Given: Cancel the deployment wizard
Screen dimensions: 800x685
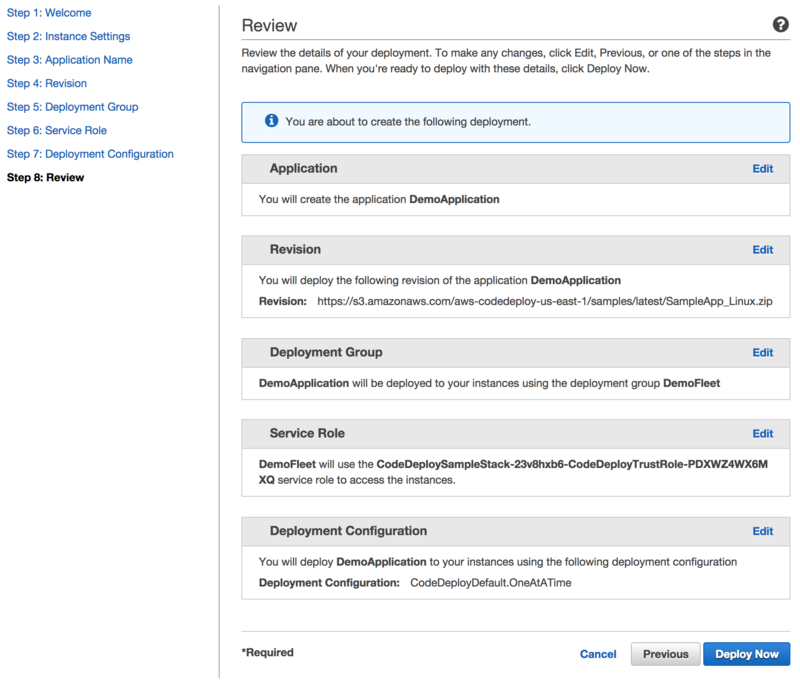Looking at the screenshot, I should click(x=598, y=654).
